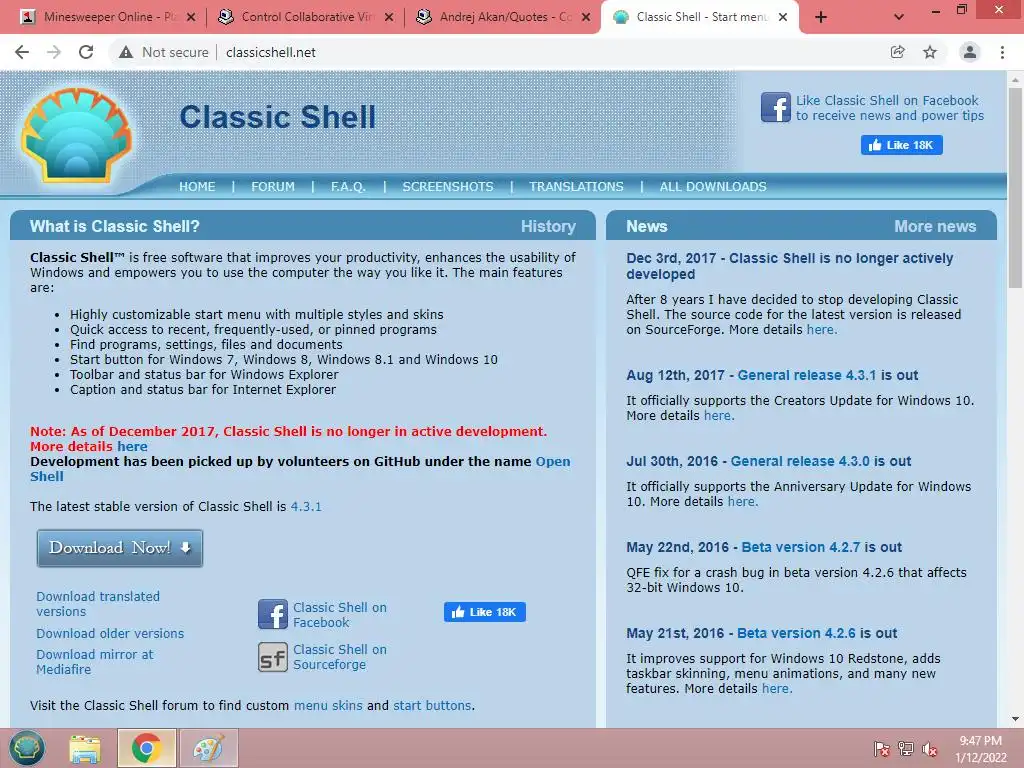1024x768 pixels.
Task: Open the Chrome profile avatar icon
Action: 970,52
